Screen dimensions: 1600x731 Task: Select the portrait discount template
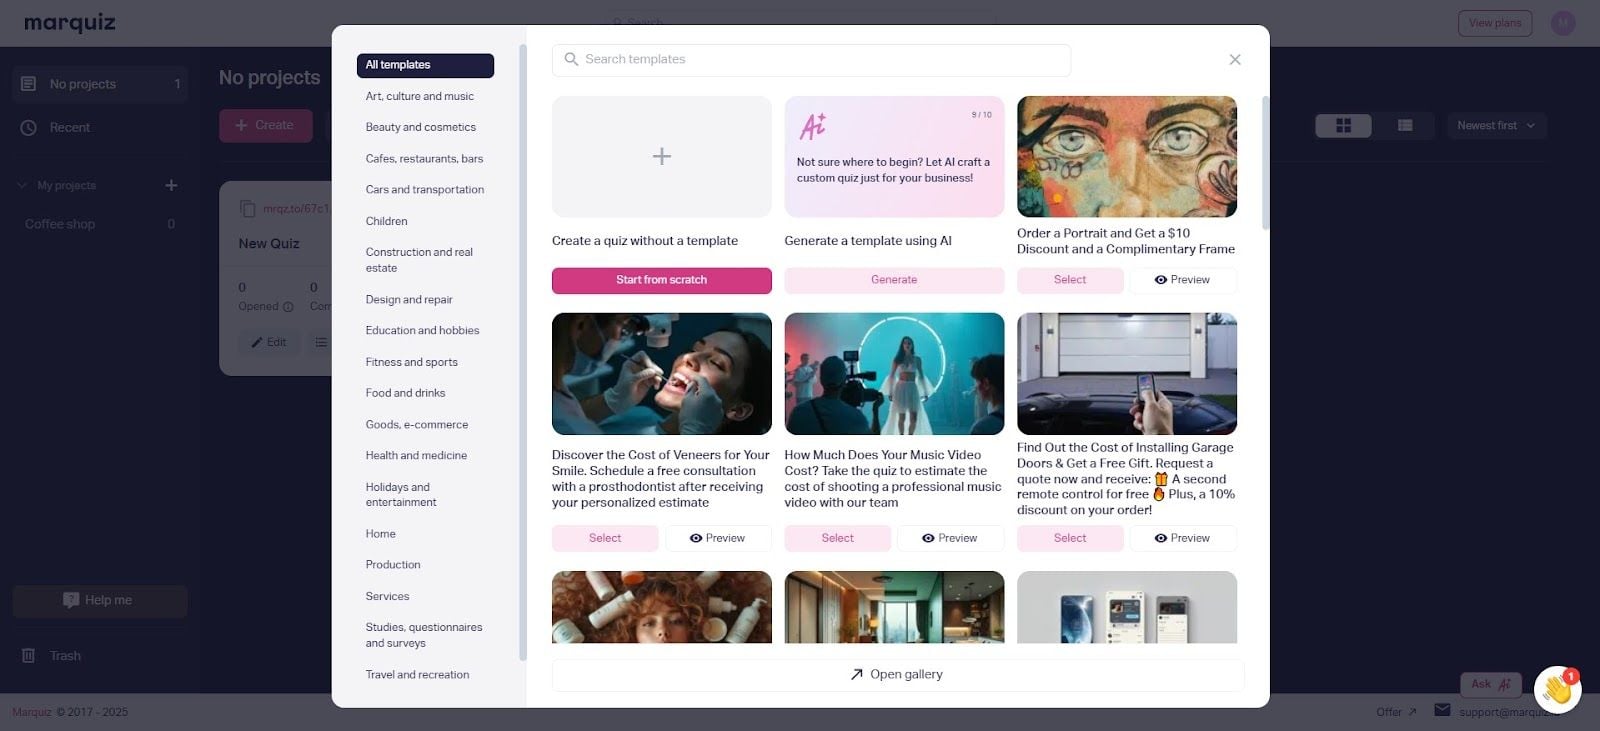click(x=1070, y=280)
